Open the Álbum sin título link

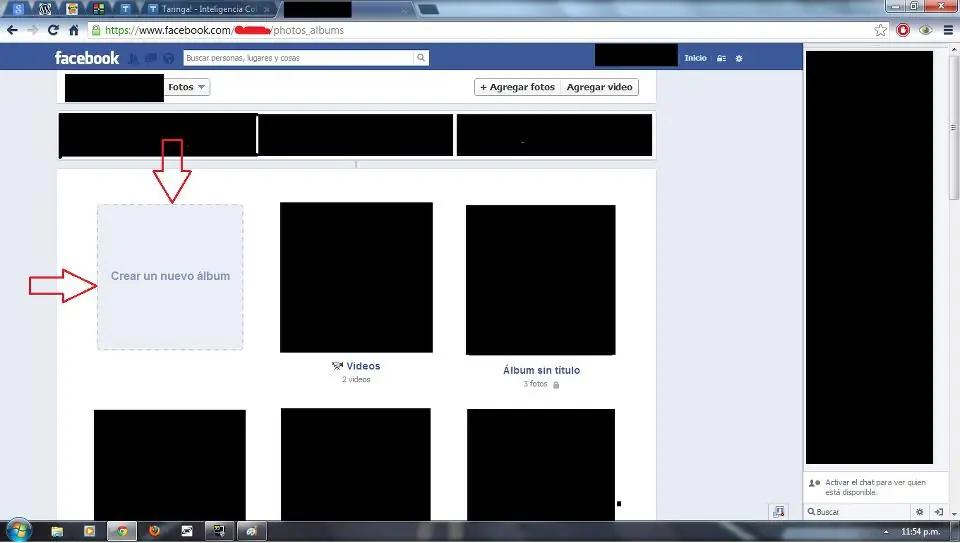(x=541, y=370)
